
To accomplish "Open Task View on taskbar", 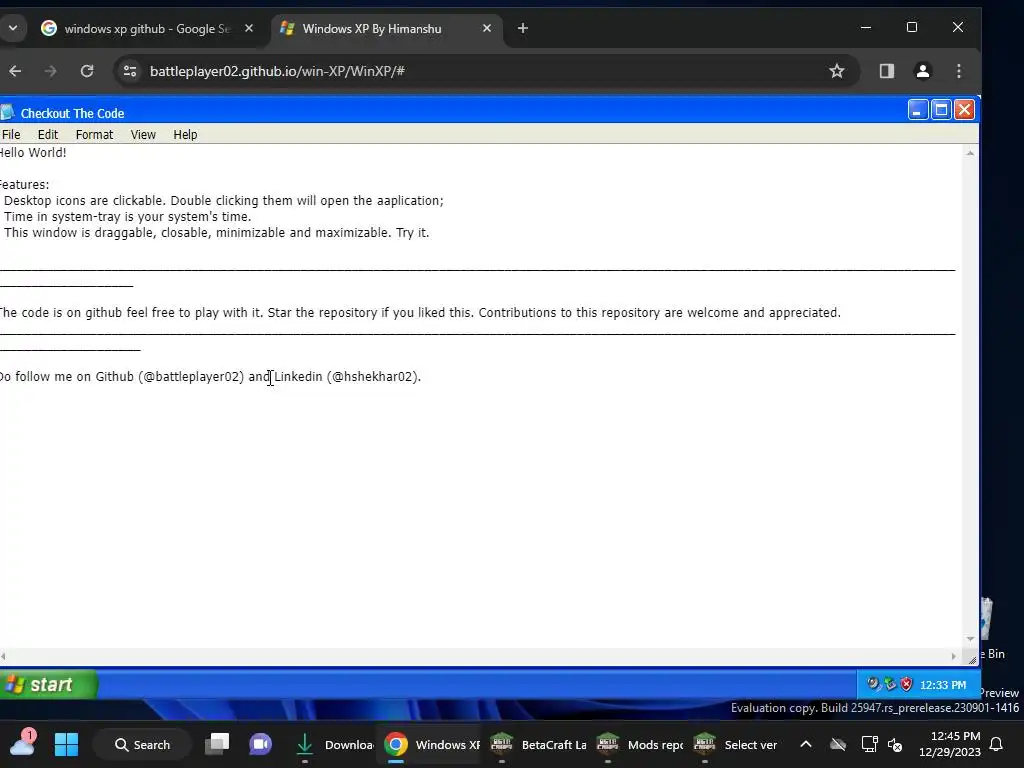I will point(217,744).
